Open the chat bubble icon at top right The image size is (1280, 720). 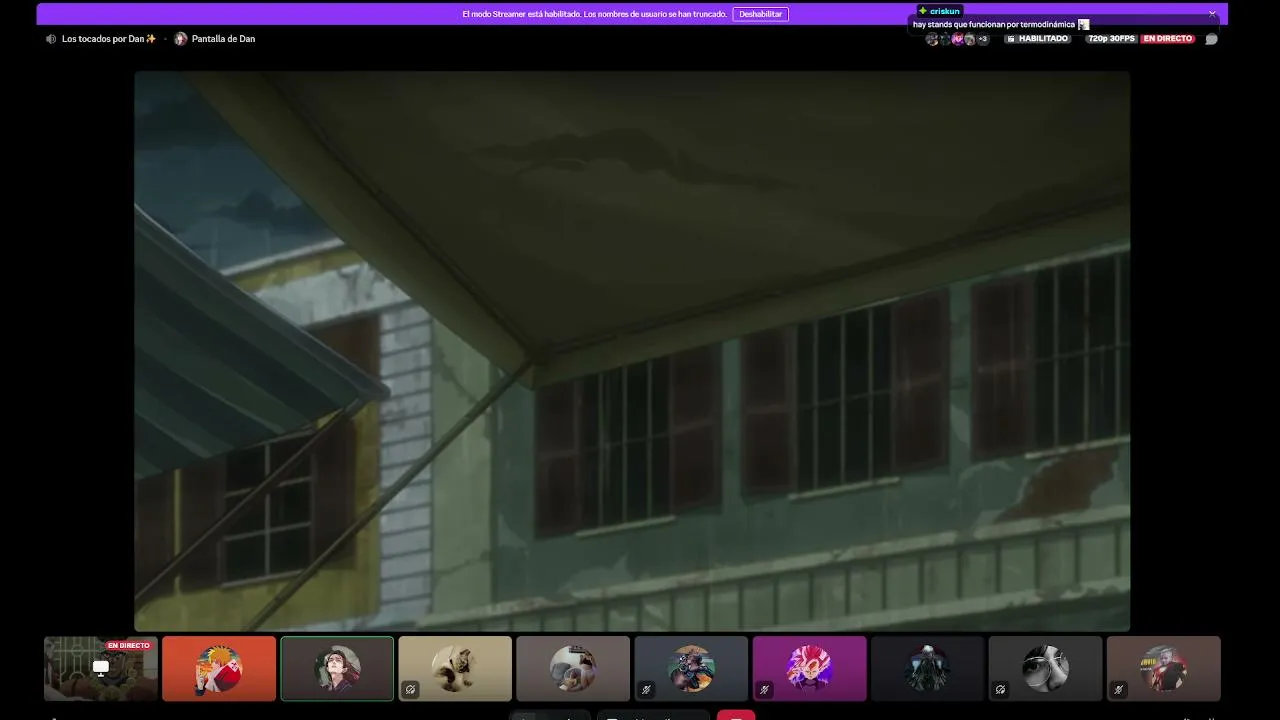point(1211,39)
